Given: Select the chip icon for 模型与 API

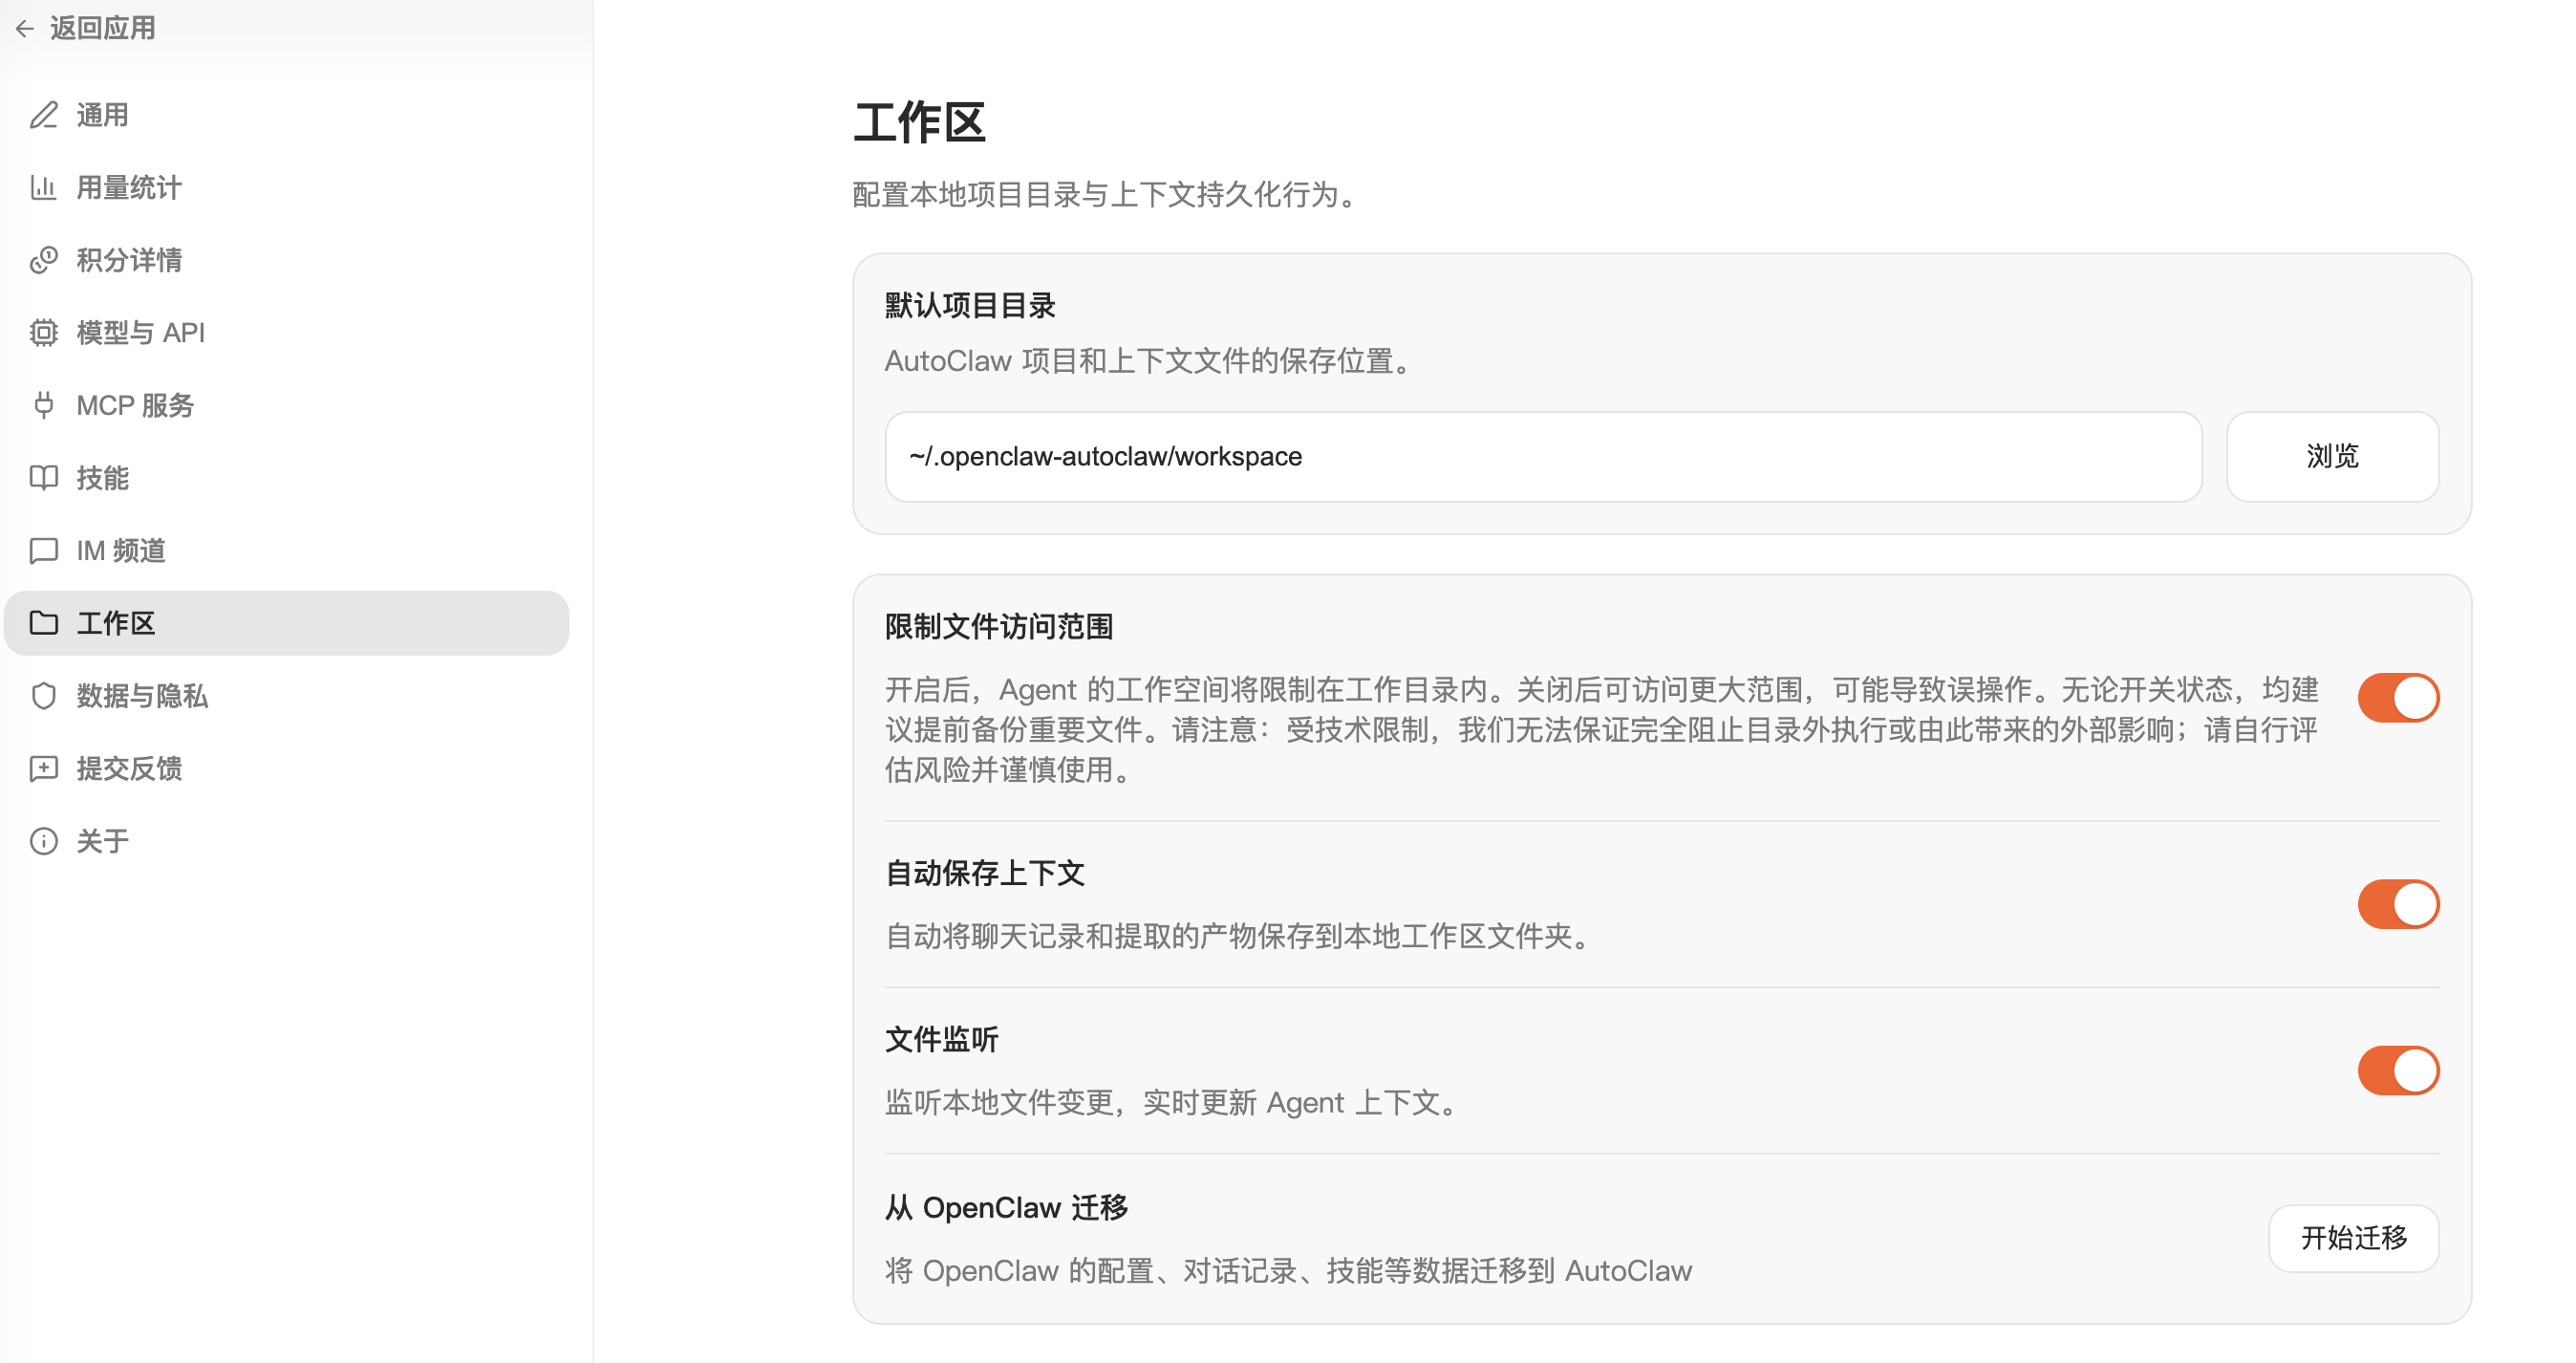Looking at the screenshot, I should tap(43, 332).
